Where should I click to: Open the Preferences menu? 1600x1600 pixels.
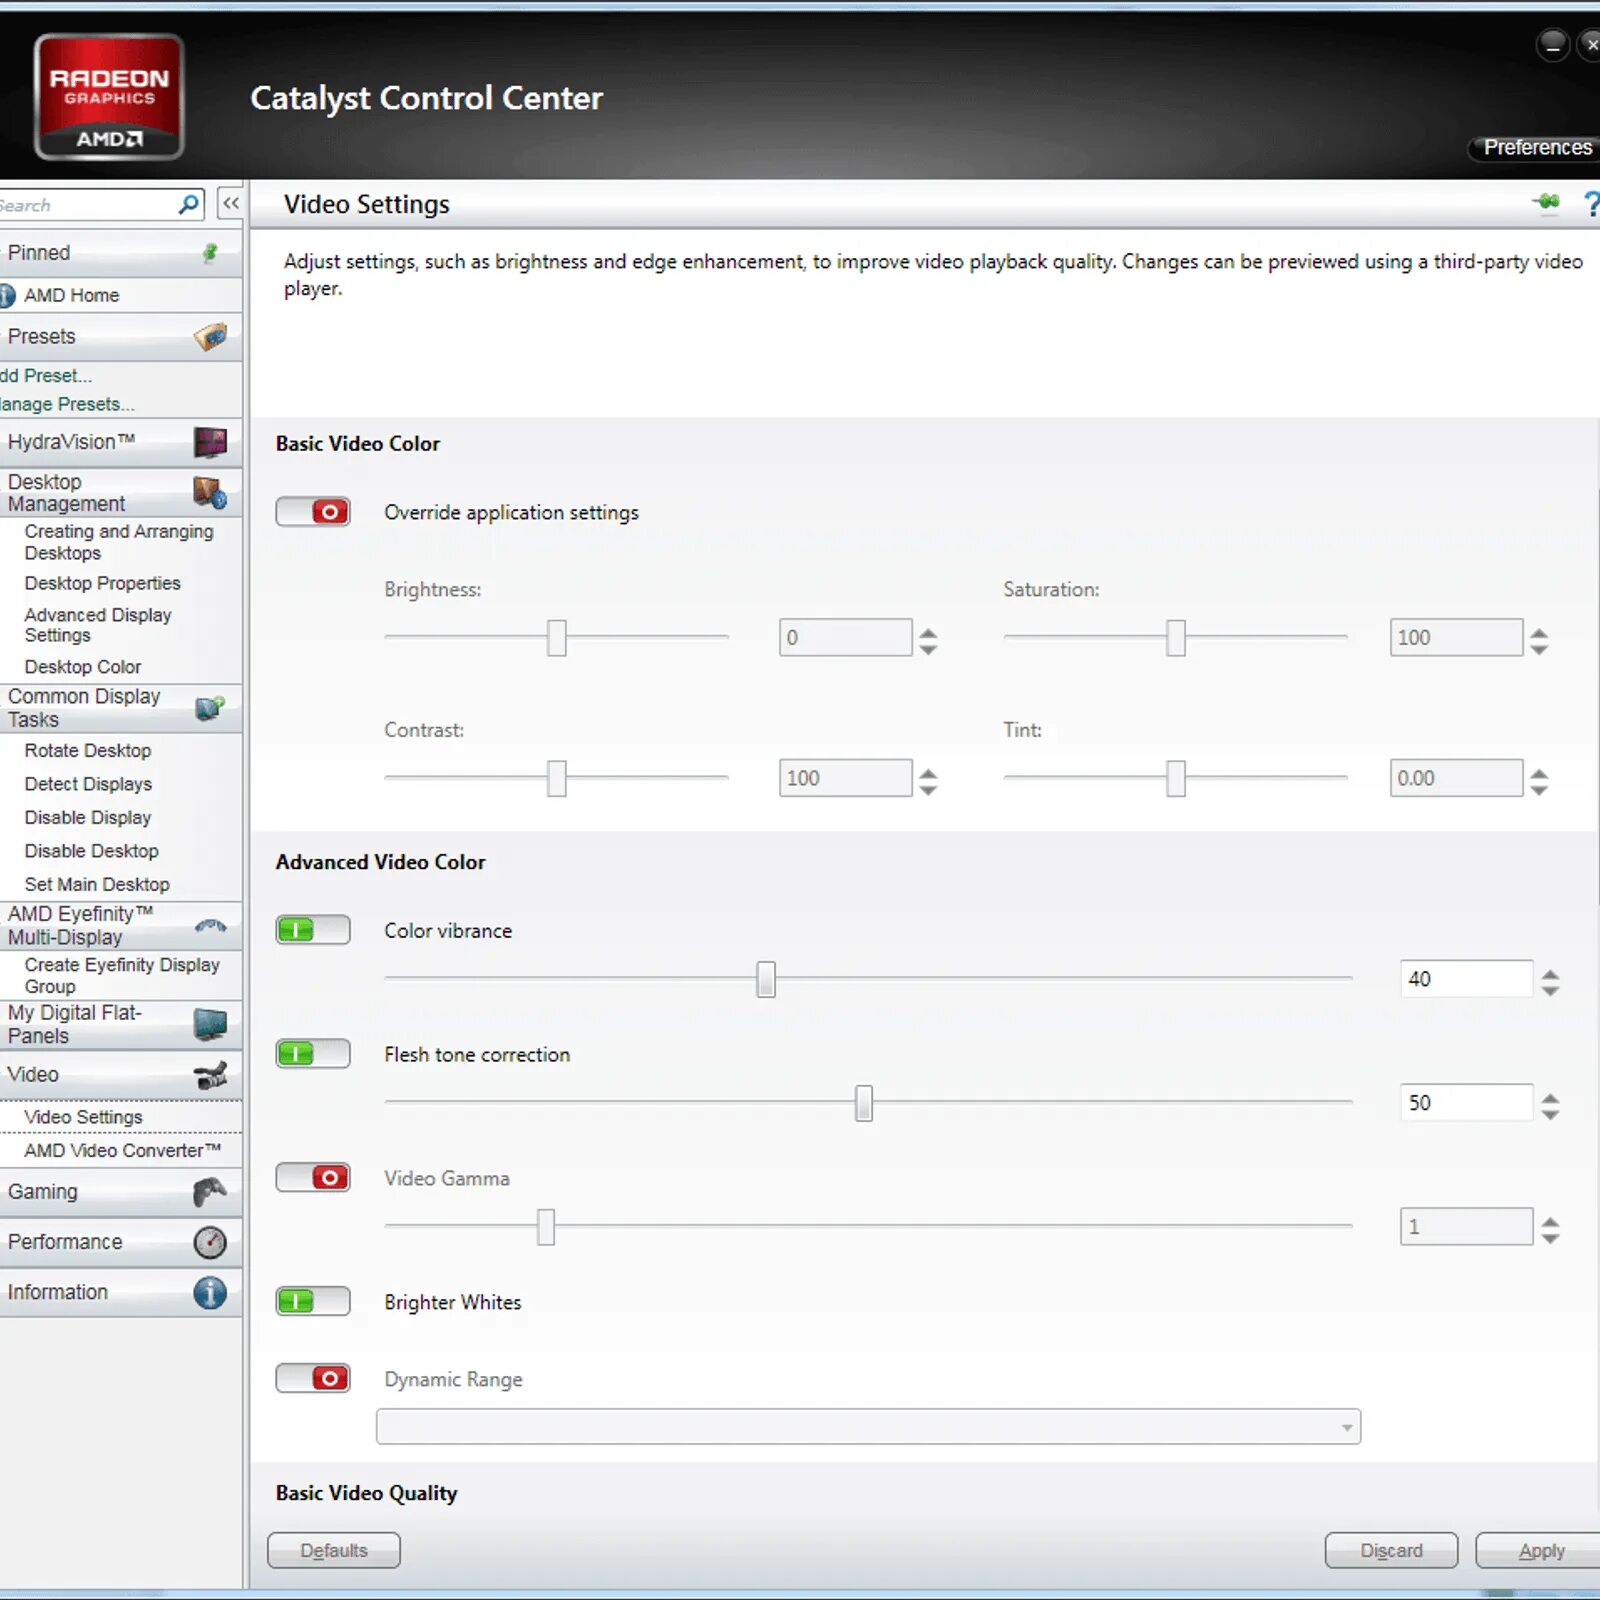tap(1535, 148)
